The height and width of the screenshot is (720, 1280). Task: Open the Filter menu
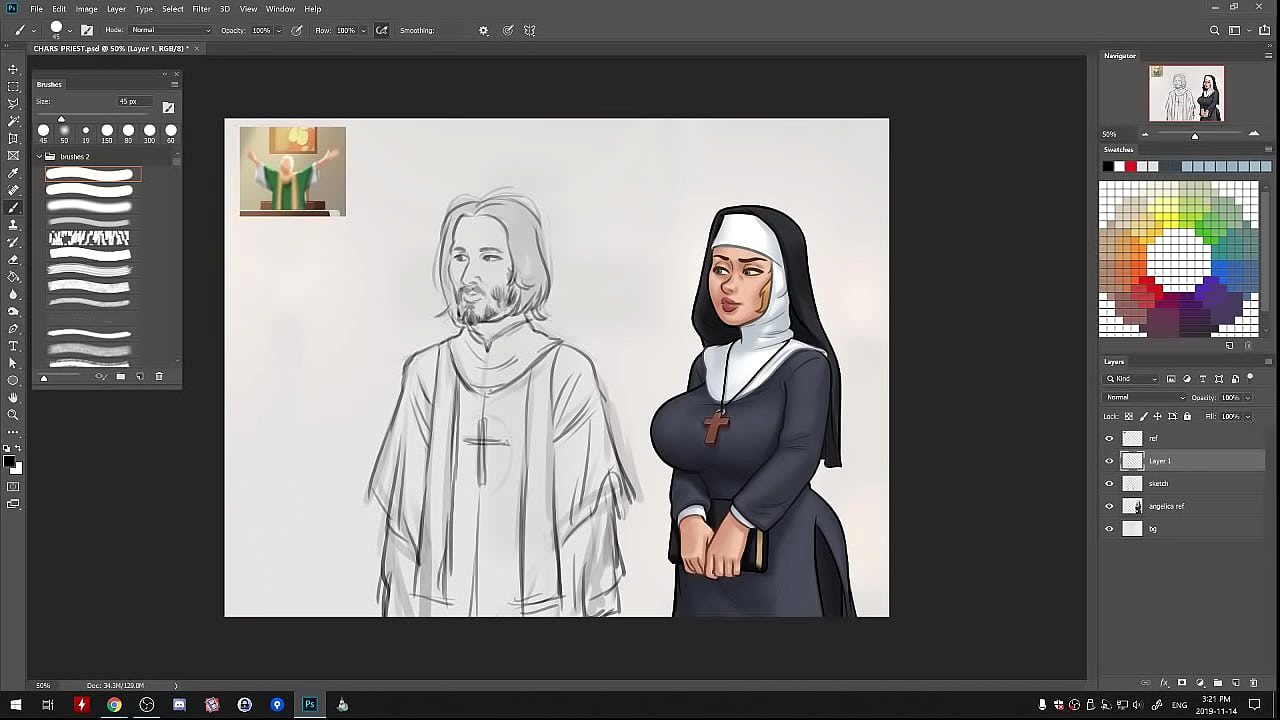click(x=201, y=9)
